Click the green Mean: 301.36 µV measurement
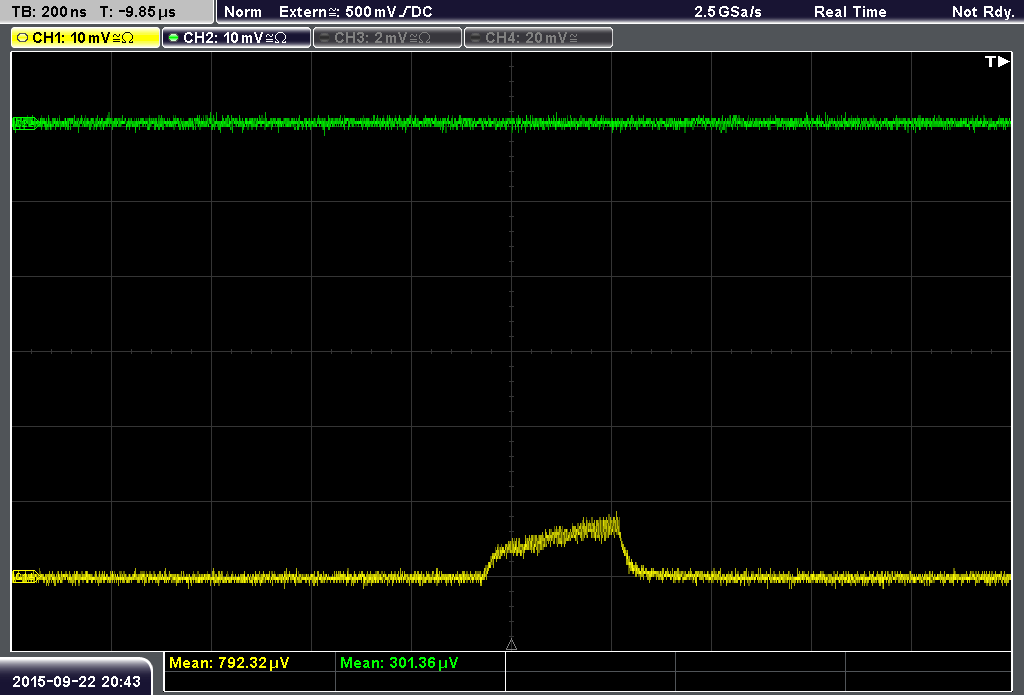The image size is (1024, 695). click(x=399, y=663)
